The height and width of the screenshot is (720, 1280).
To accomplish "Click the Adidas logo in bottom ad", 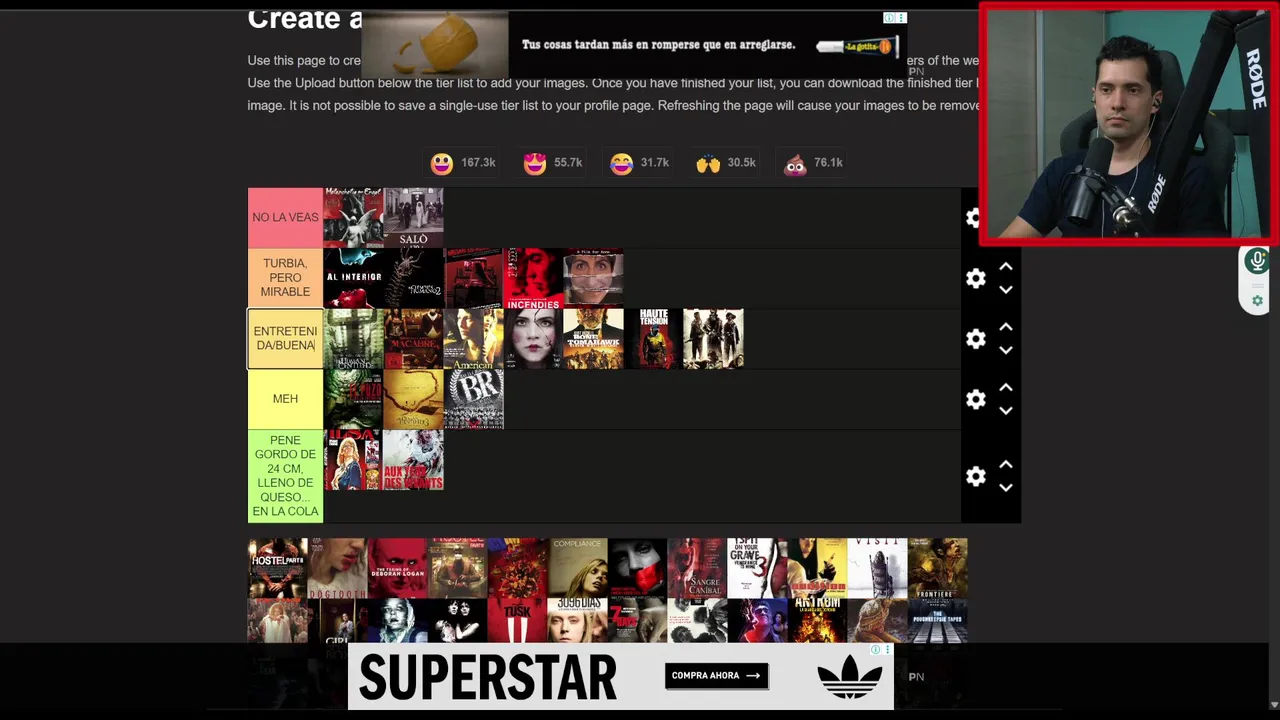I will (850, 676).
